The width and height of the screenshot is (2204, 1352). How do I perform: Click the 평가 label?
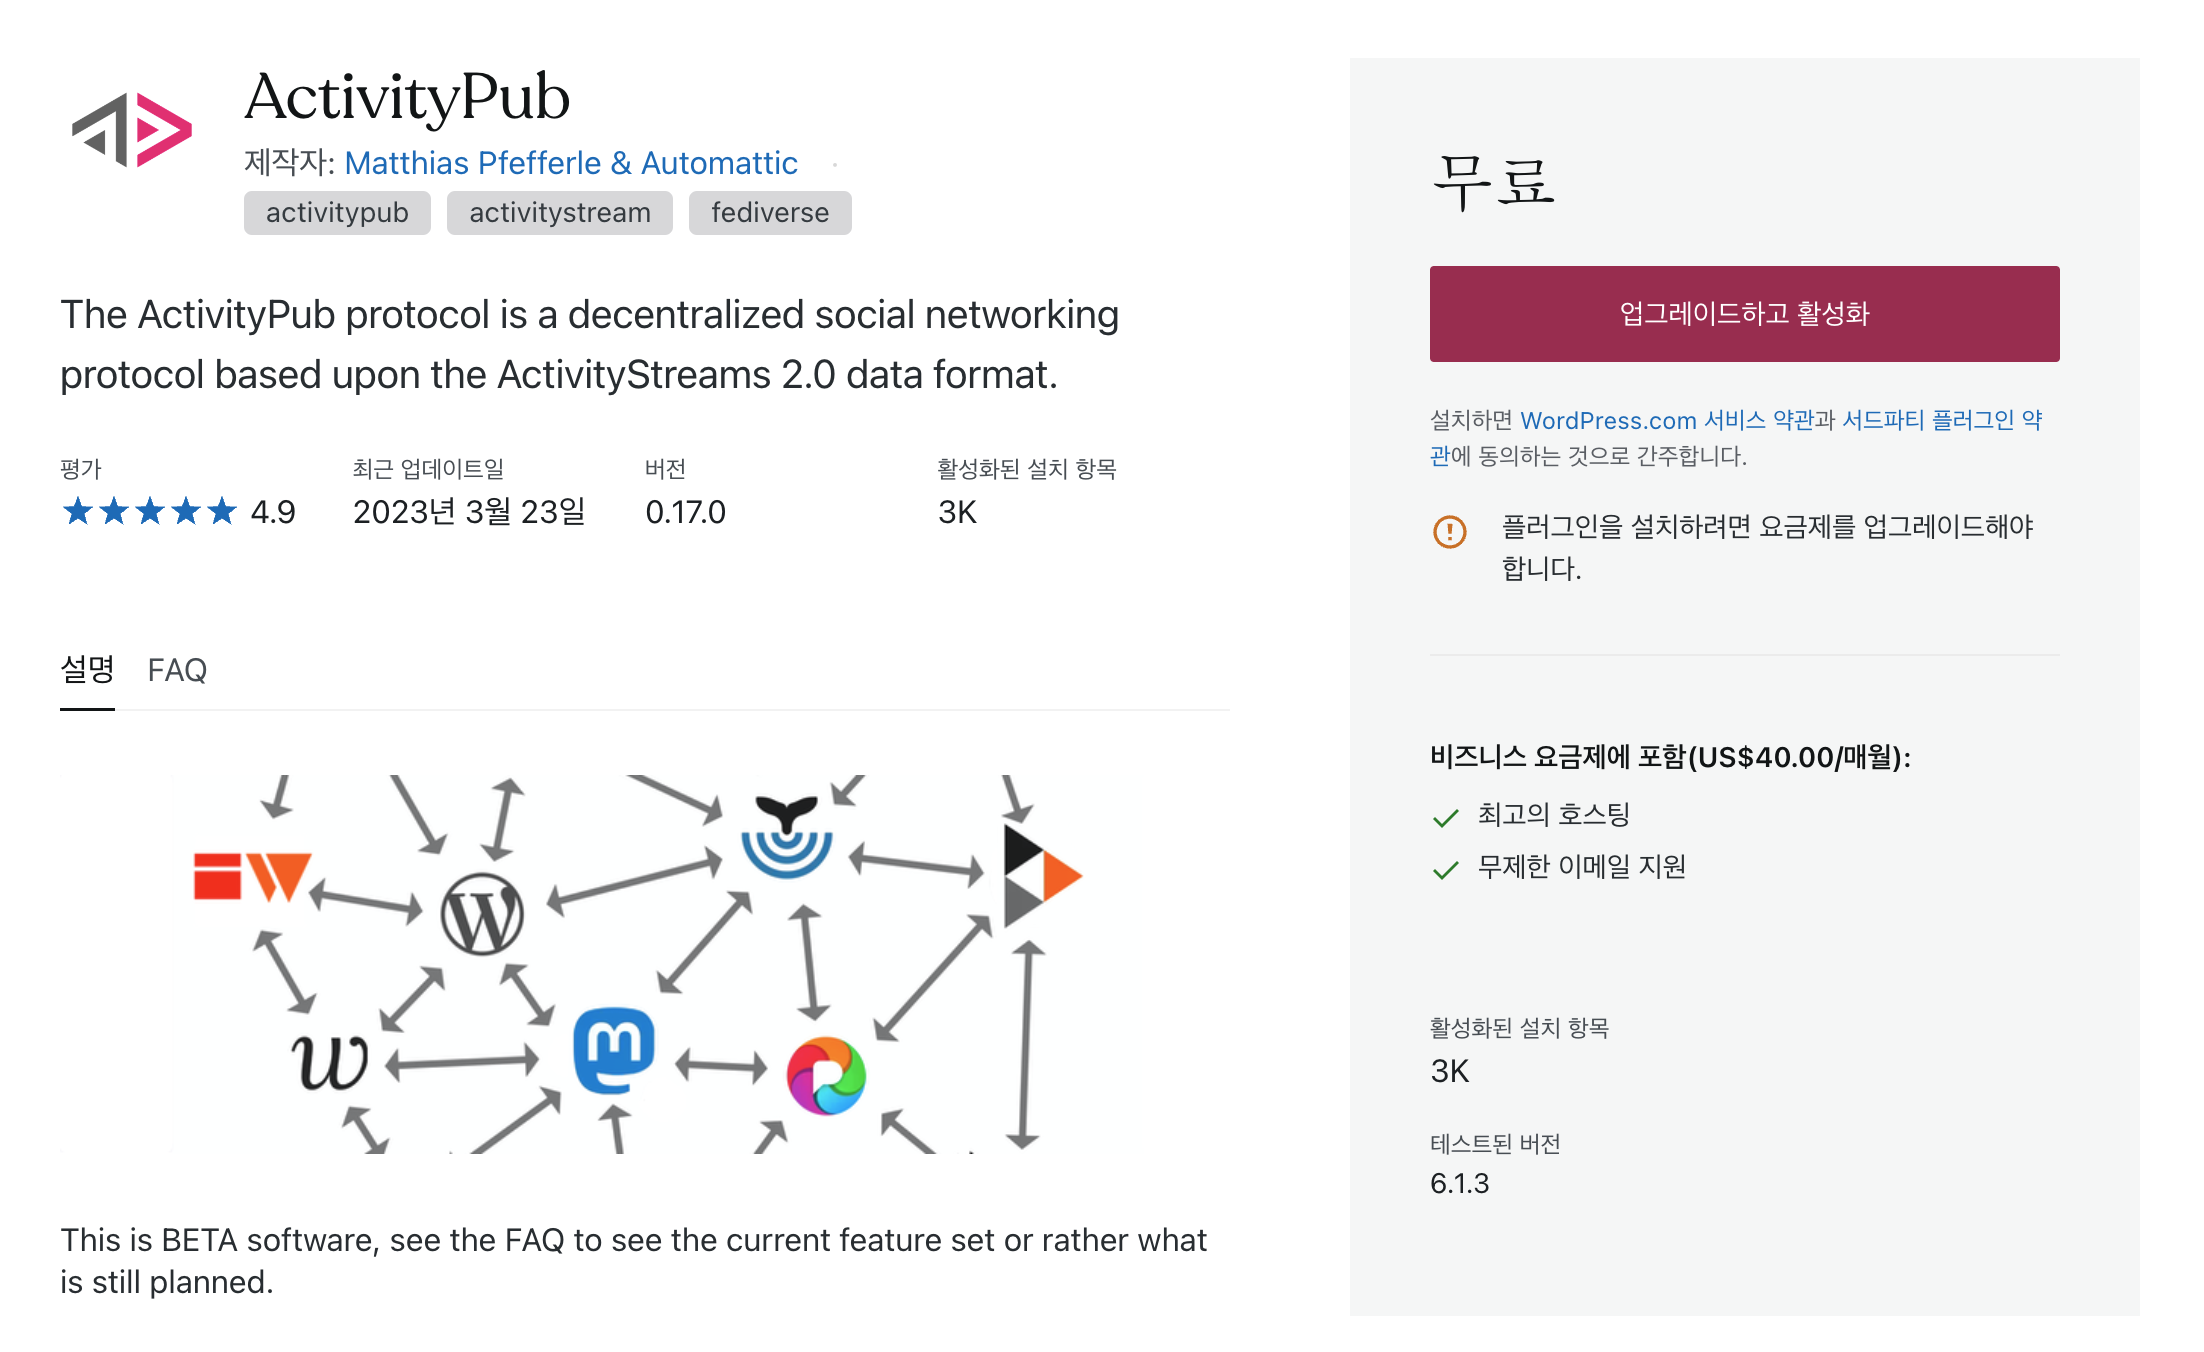pos(81,469)
